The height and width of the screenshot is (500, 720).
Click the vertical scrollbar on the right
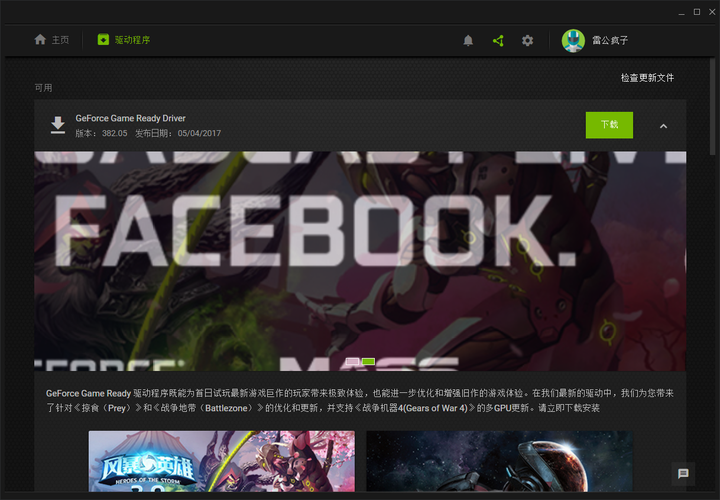712,108
